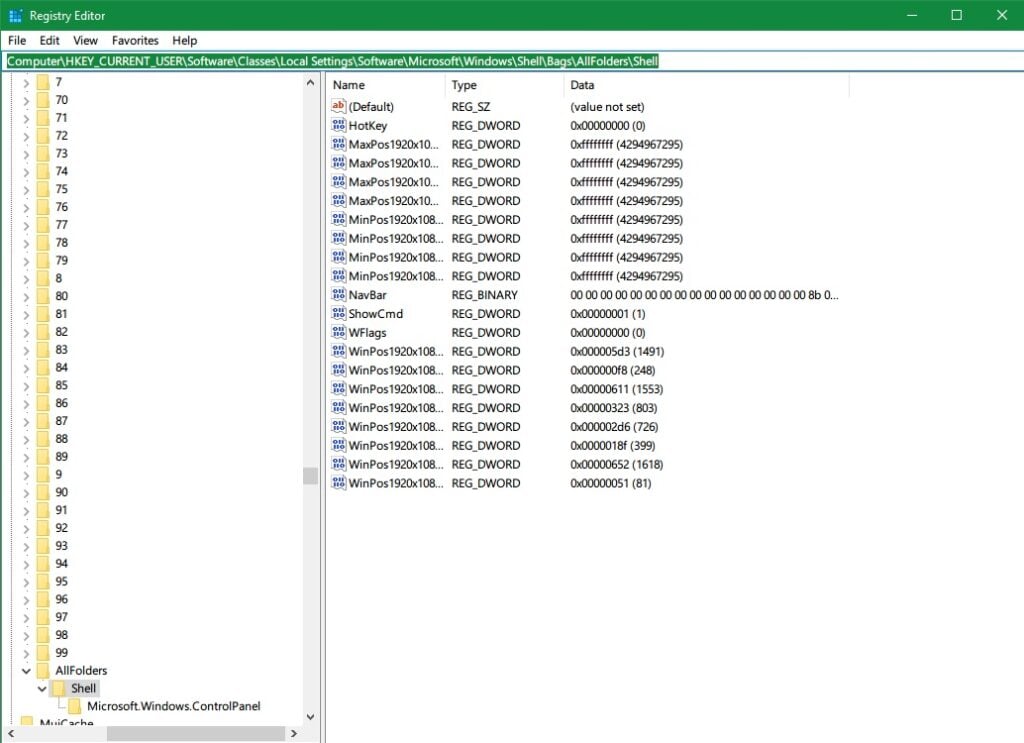
Task: Open the Favorites menu
Action: 134,40
